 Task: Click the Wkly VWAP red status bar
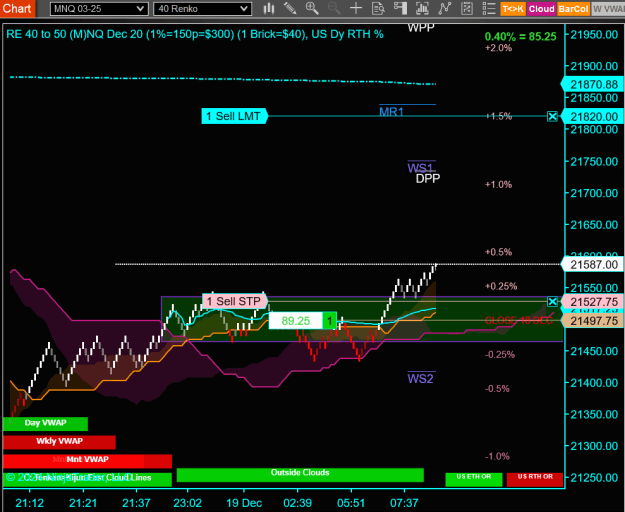tap(59, 442)
